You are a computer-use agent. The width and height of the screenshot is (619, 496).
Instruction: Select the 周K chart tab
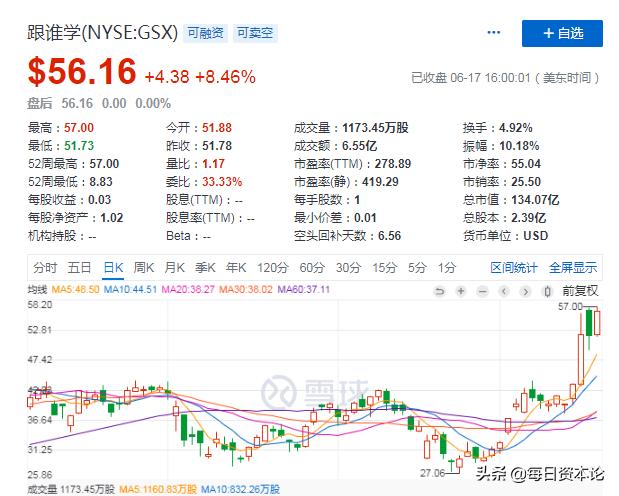click(x=144, y=268)
